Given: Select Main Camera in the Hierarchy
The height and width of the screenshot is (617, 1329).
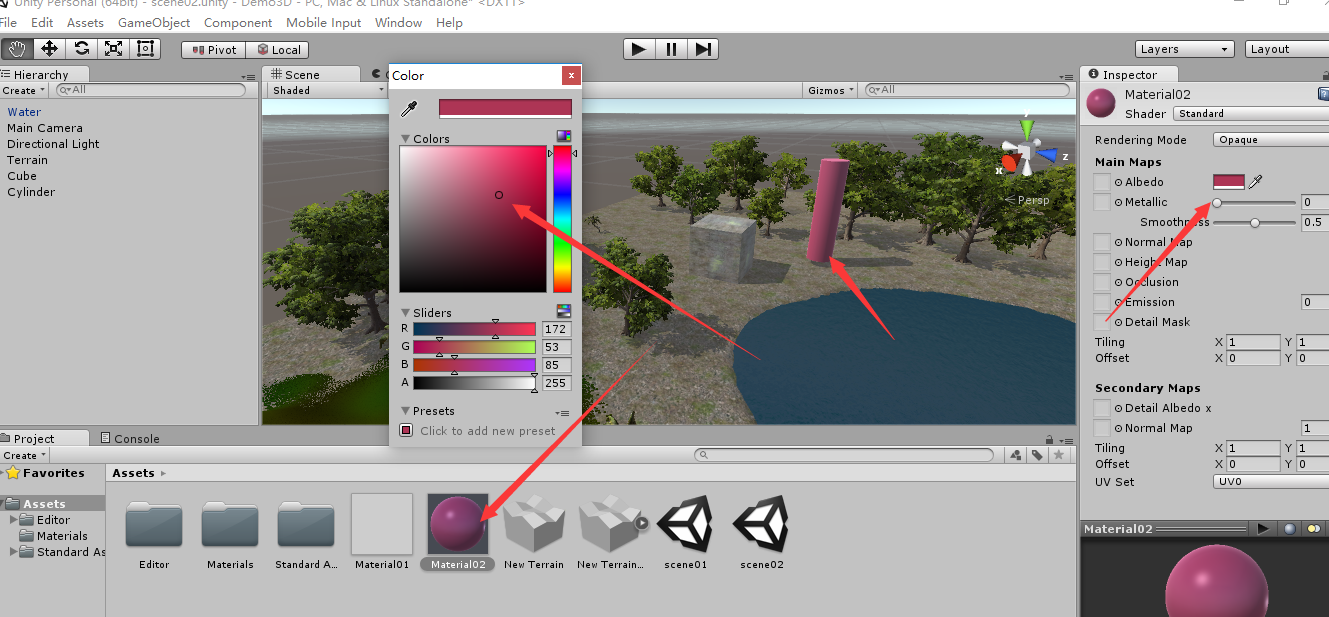Looking at the screenshot, I should click(x=45, y=128).
